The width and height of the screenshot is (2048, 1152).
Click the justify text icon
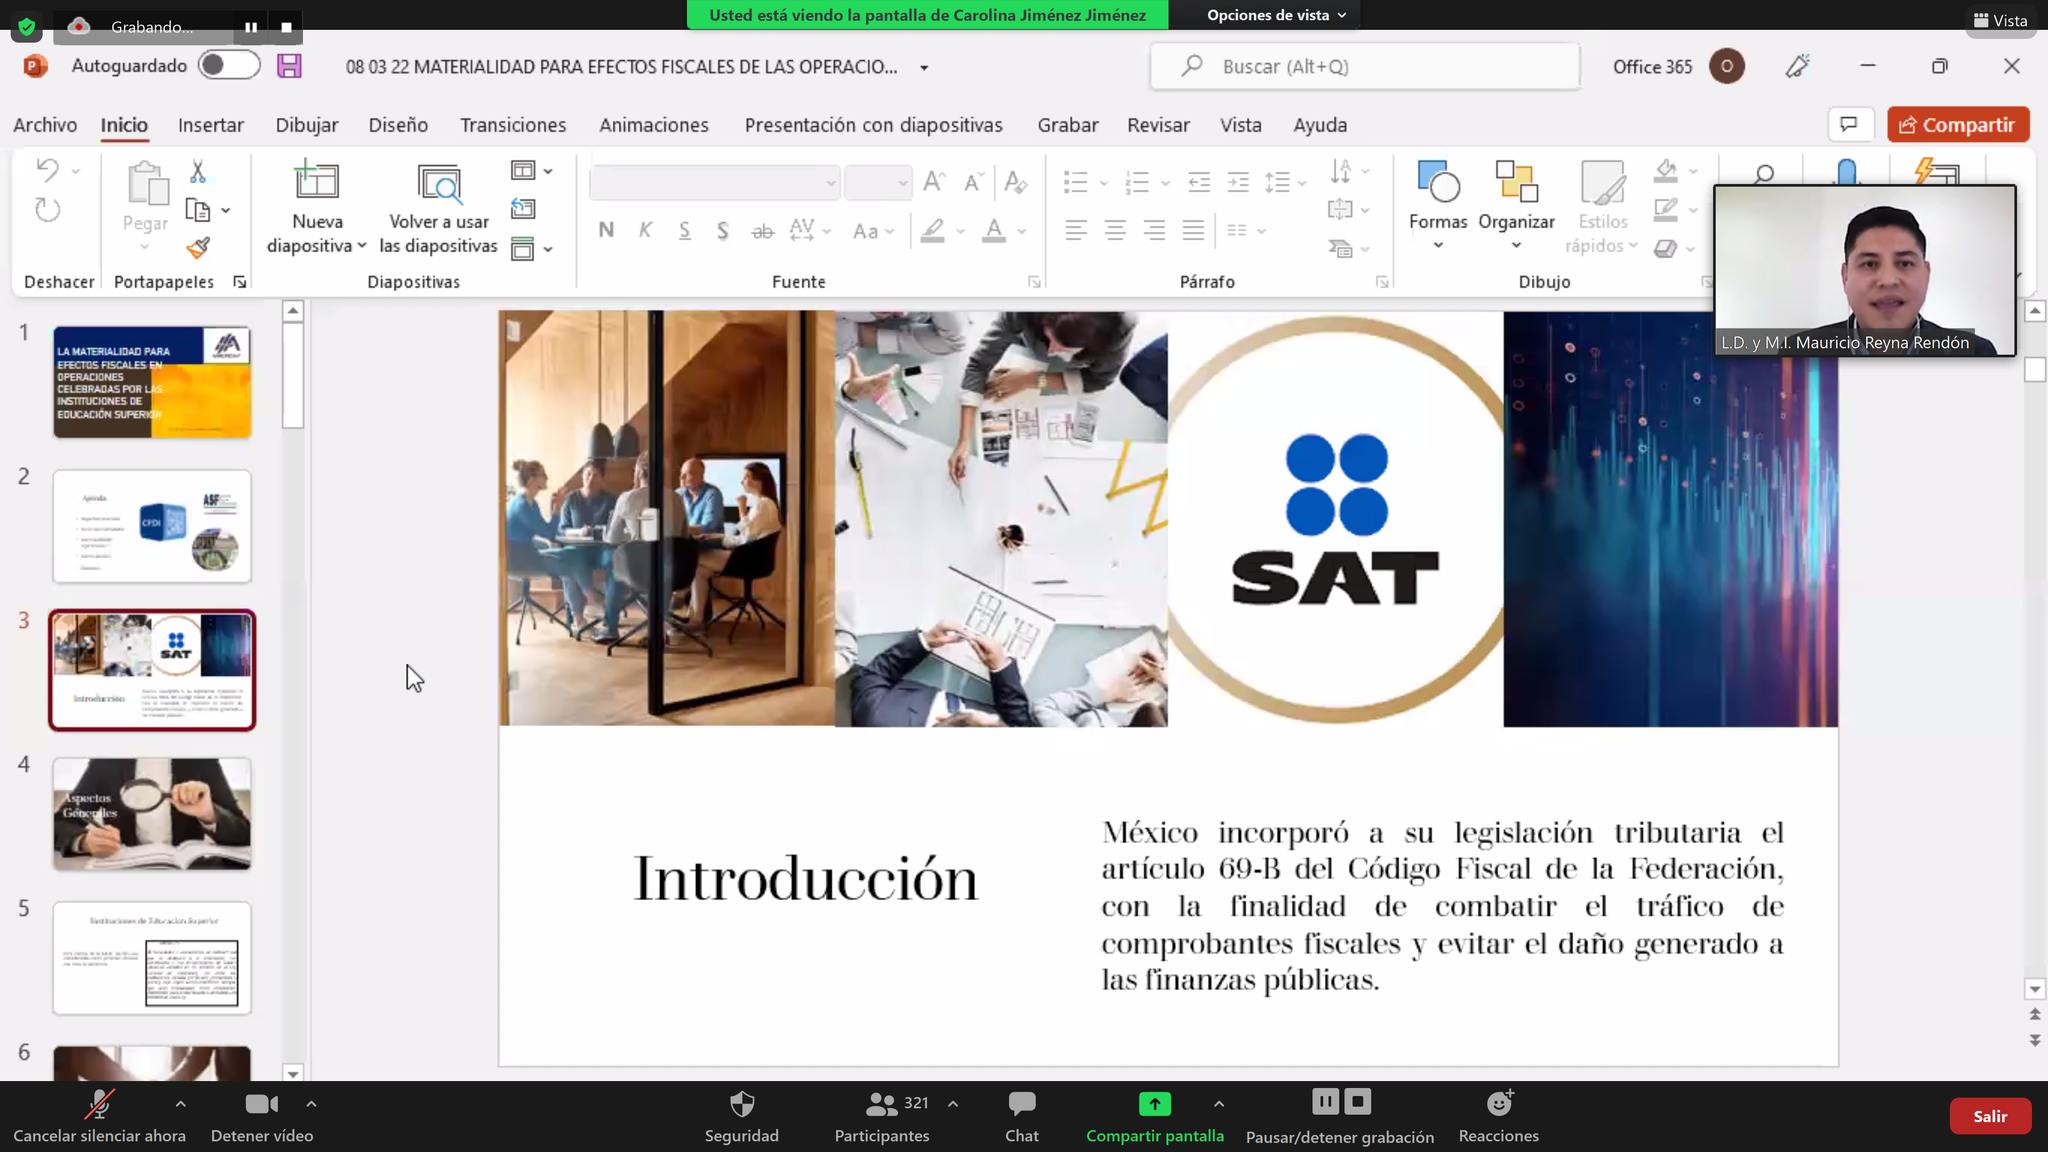1193,230
